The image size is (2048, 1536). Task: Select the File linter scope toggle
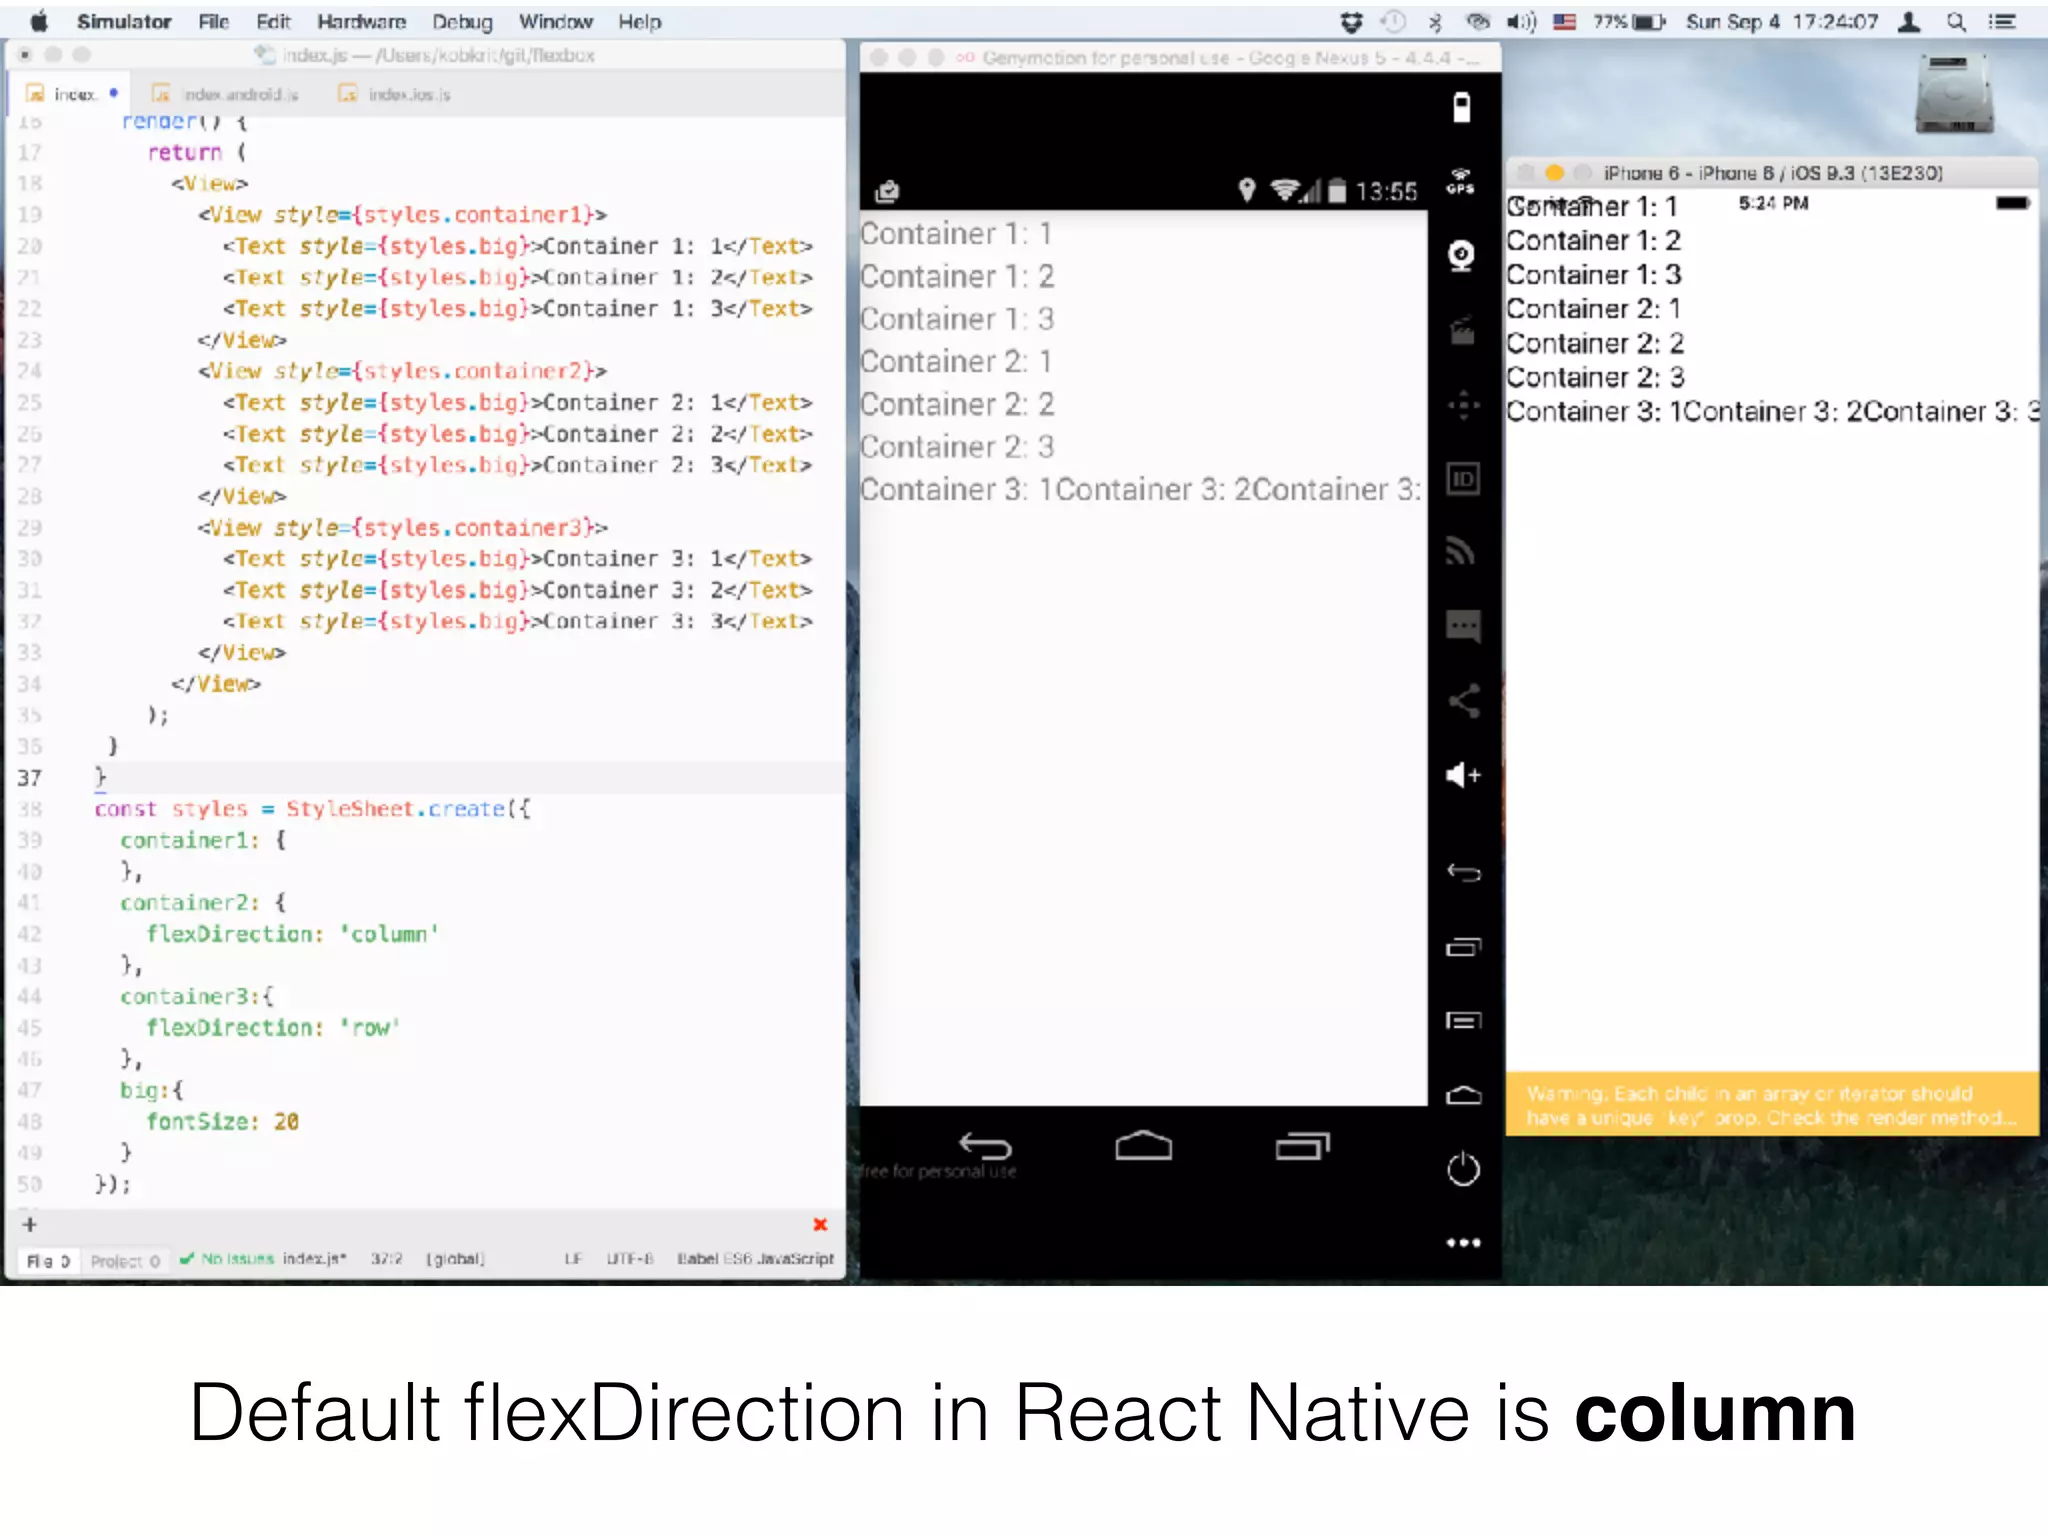pos(47,1261)
